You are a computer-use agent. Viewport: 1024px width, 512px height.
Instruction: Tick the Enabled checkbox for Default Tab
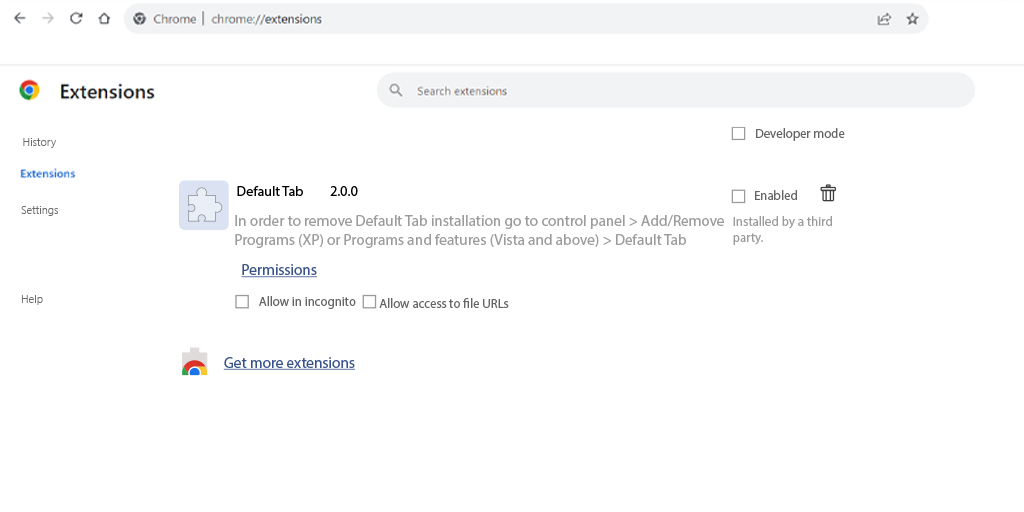point(739,196)
